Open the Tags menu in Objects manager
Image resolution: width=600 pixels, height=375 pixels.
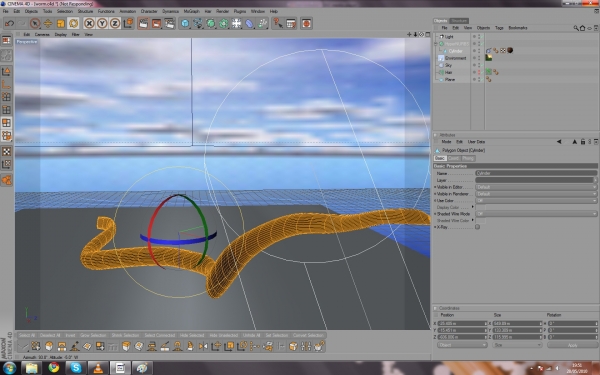[499, 28]
